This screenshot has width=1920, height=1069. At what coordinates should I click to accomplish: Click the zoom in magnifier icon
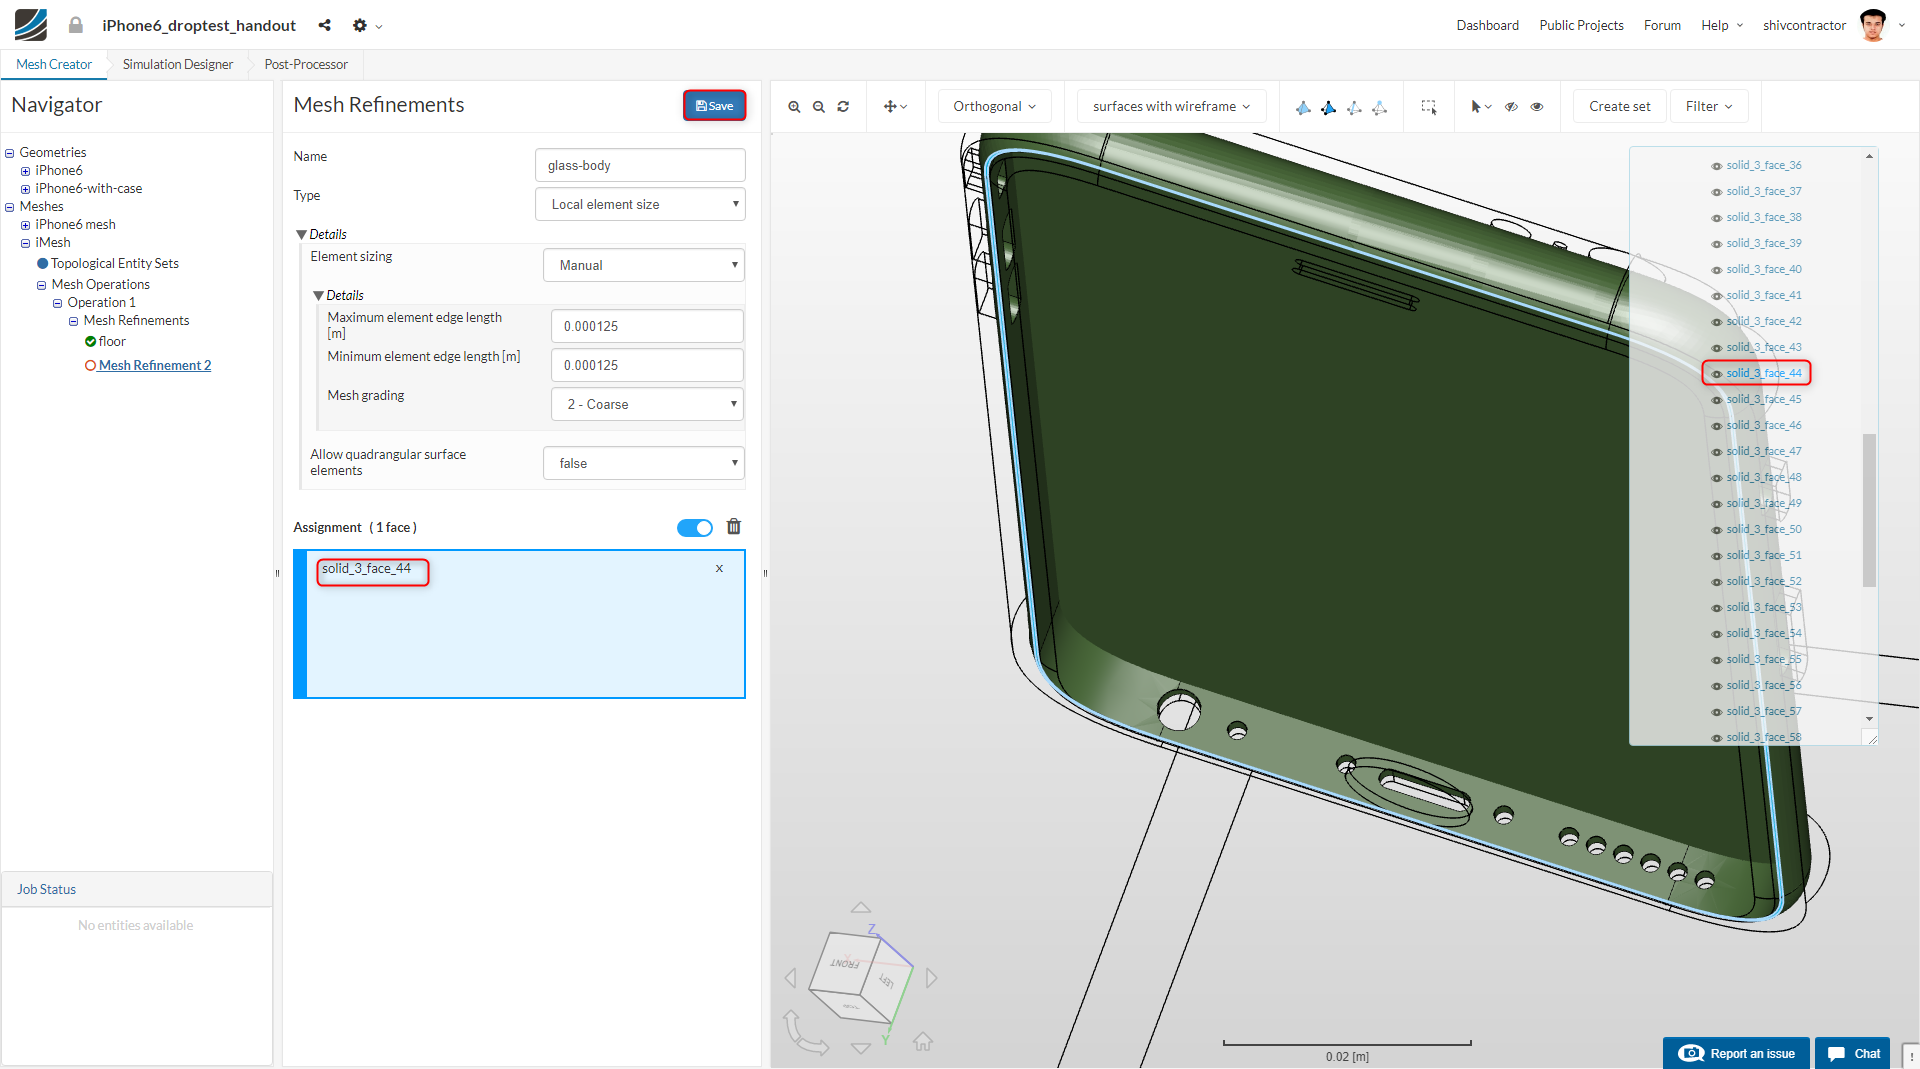(x=794, y=107)
